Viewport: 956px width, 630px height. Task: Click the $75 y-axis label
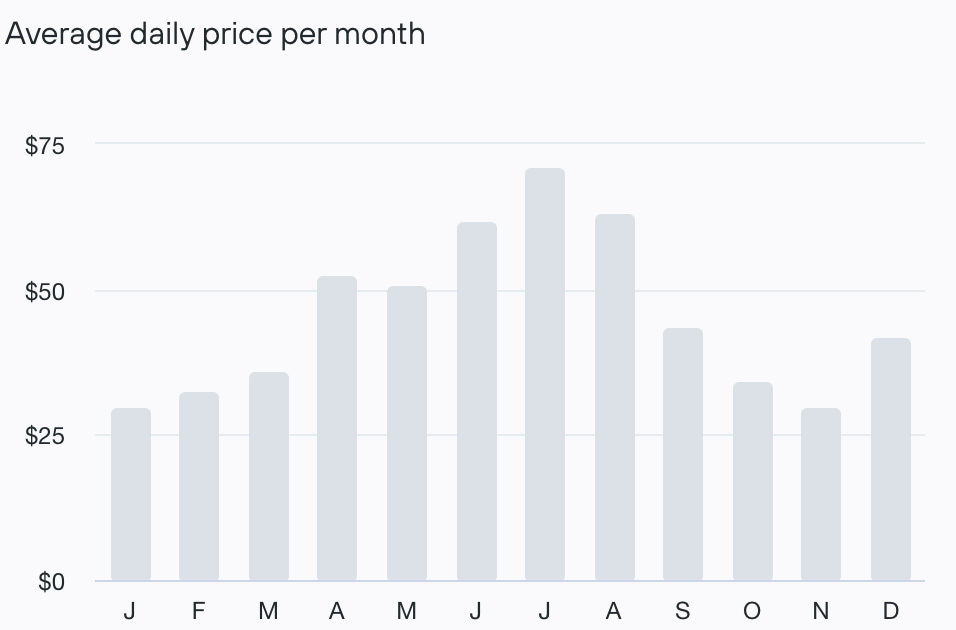tap(44, 146)
